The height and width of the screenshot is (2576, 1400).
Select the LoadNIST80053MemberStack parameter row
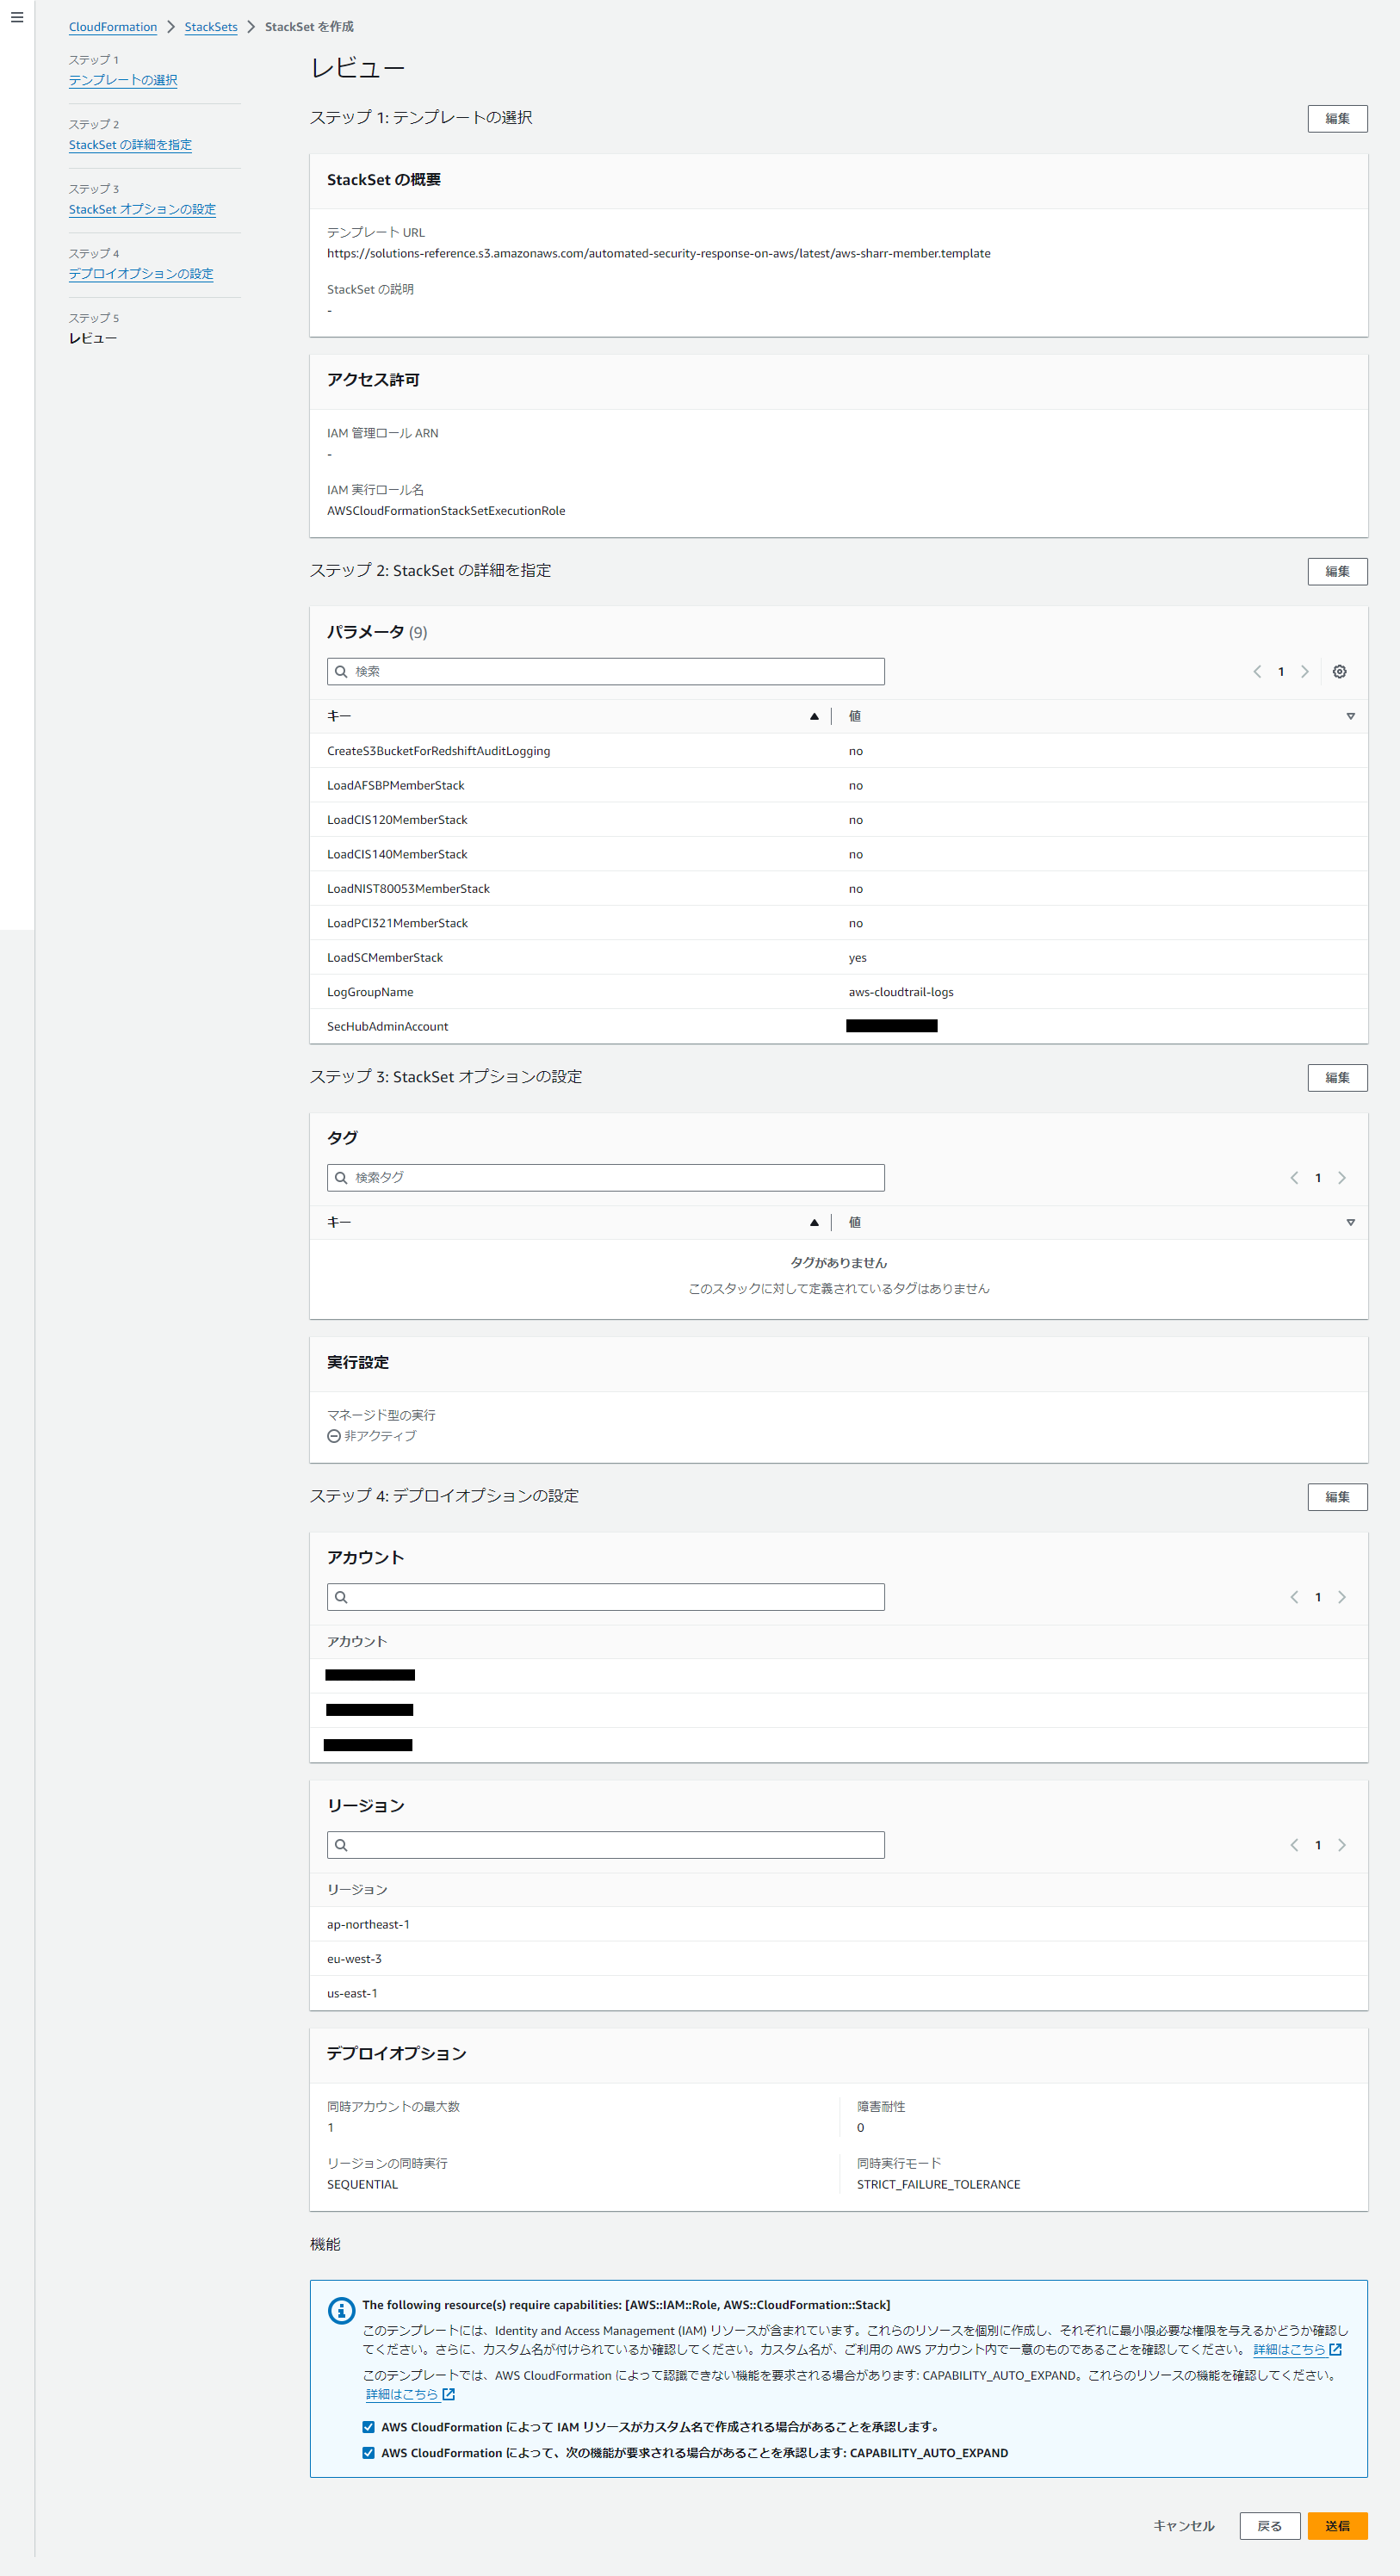click(839, 889)
